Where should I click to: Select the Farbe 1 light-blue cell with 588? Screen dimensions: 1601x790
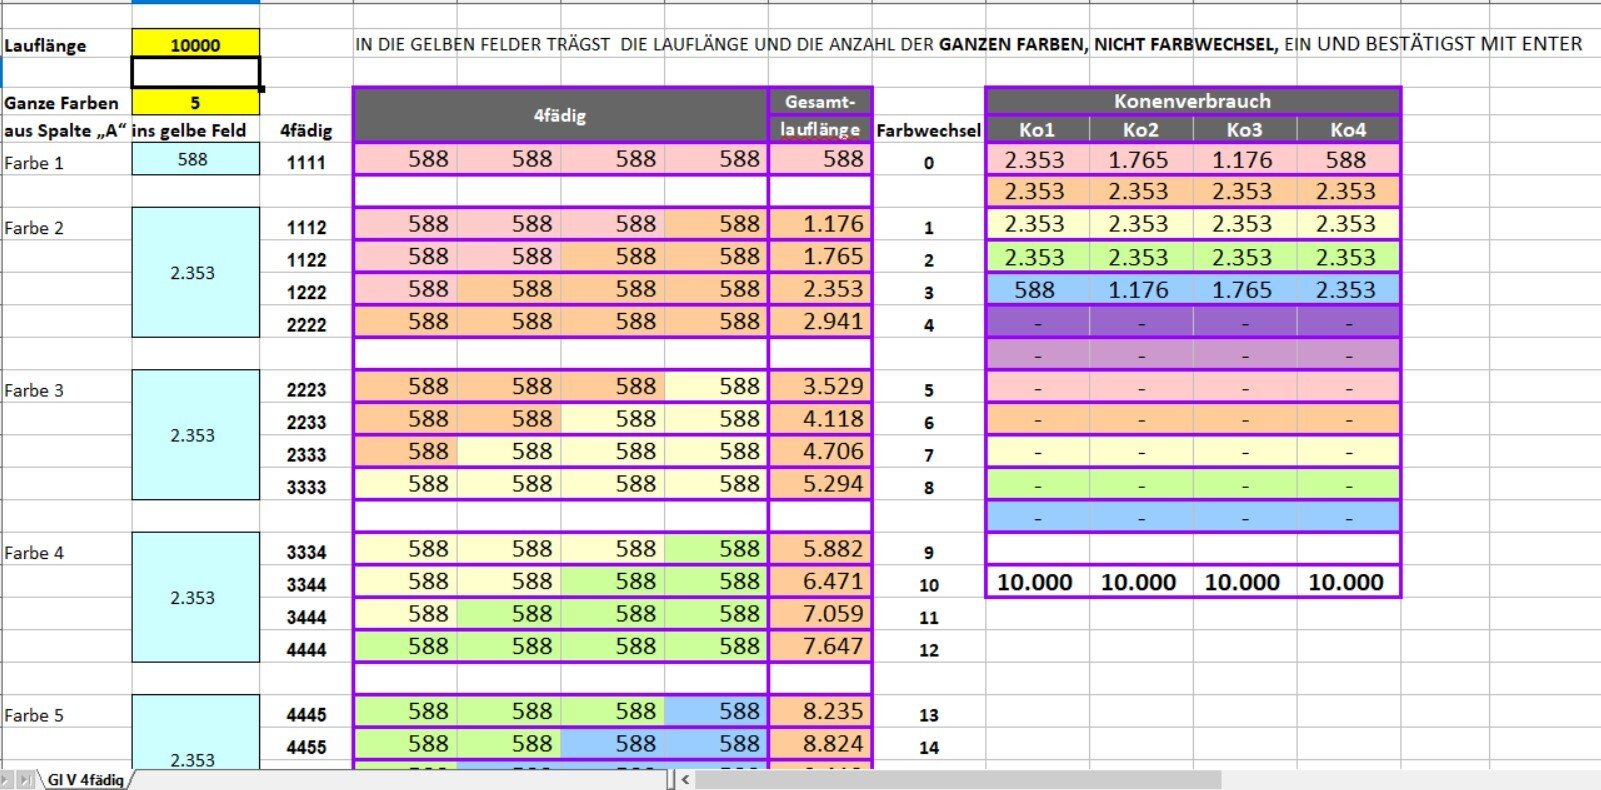point(195,160)
